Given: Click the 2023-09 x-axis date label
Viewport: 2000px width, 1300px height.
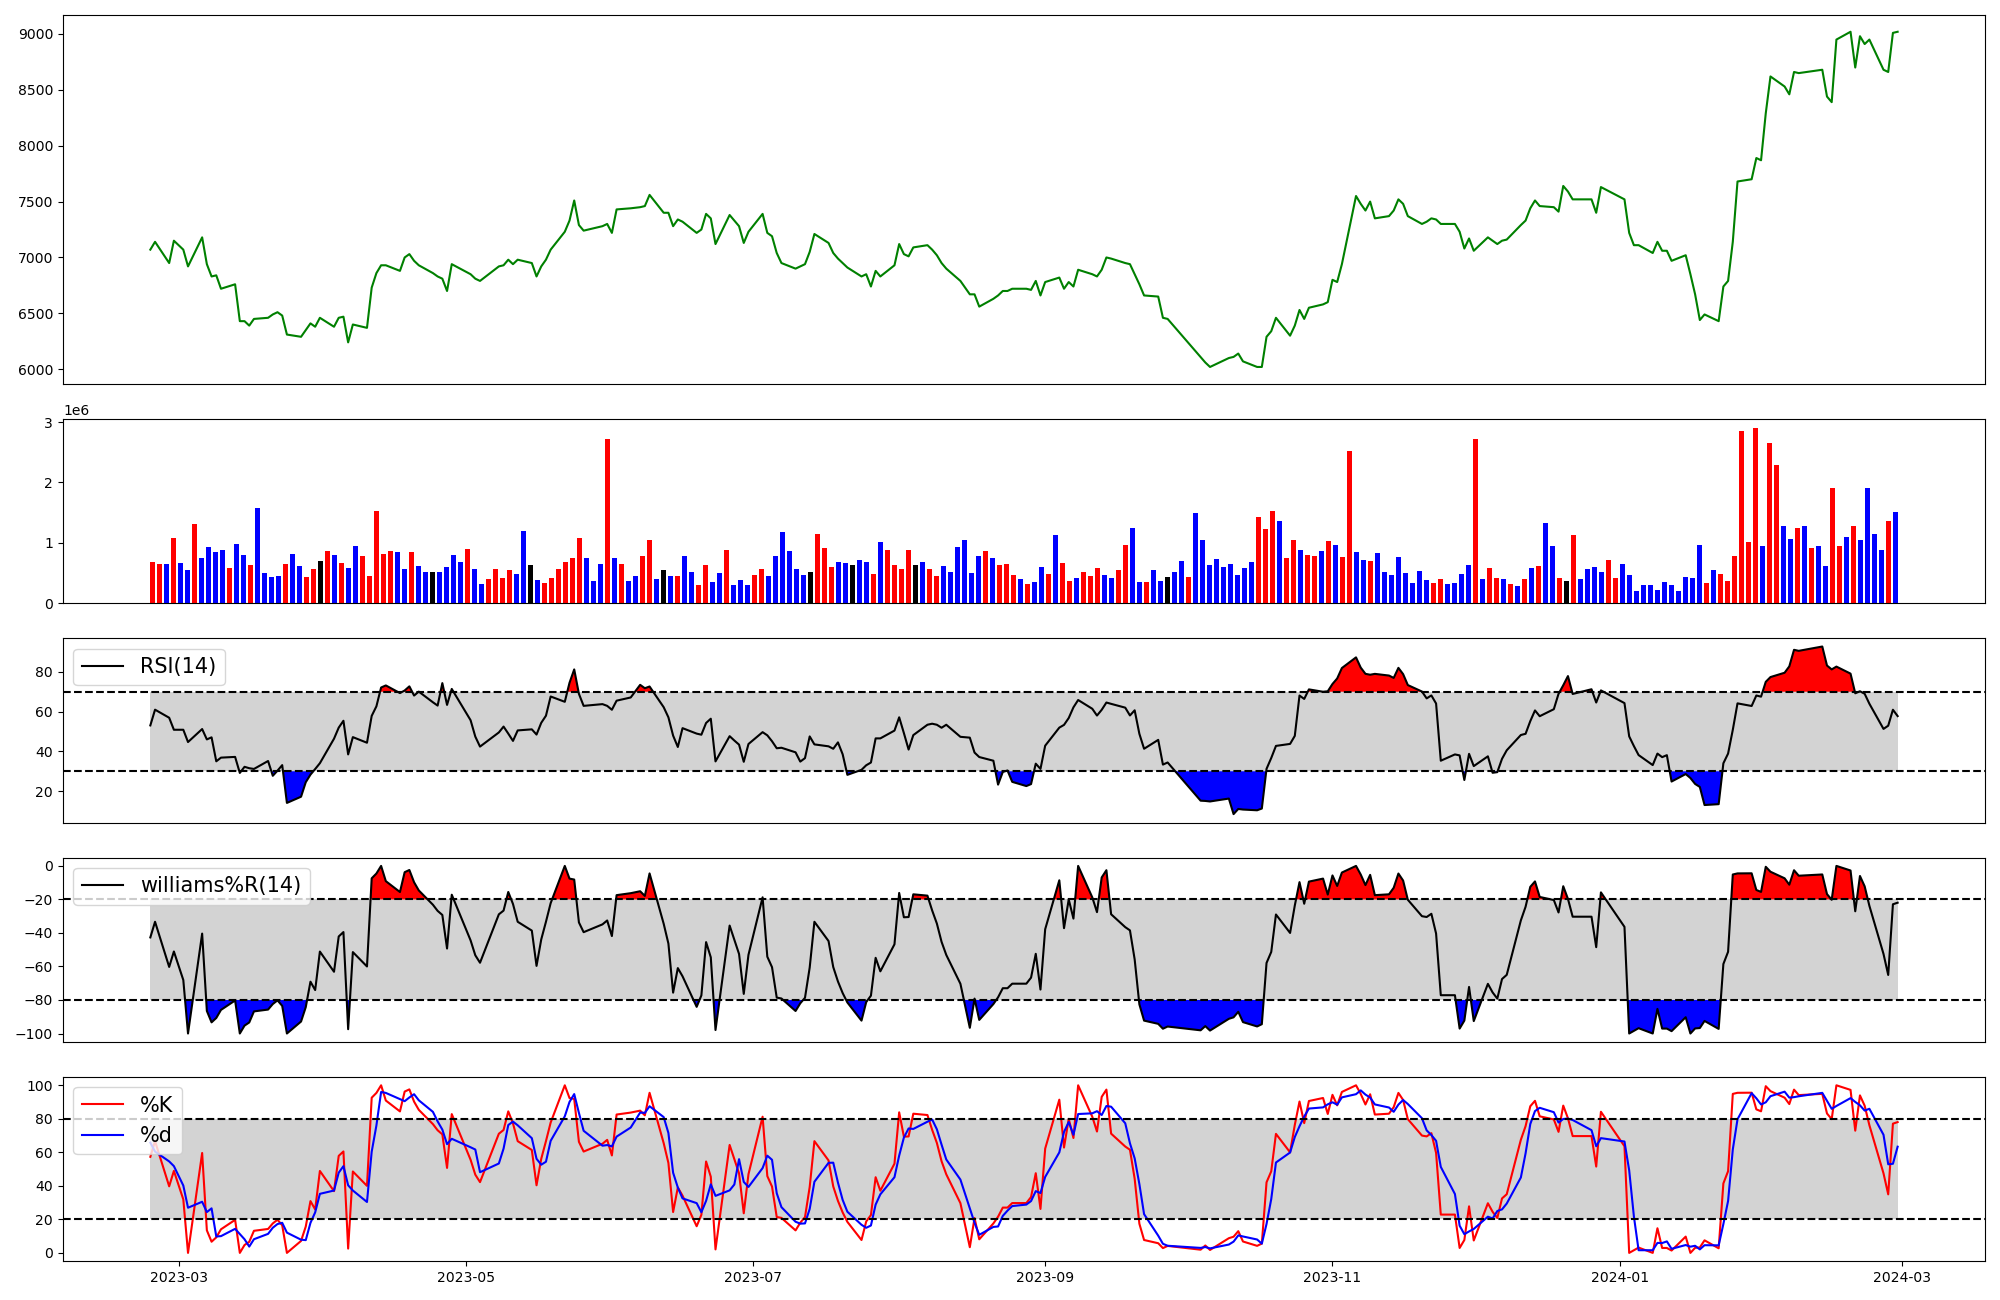Looking at the screenshot, I should (x=1046, y=1277).
